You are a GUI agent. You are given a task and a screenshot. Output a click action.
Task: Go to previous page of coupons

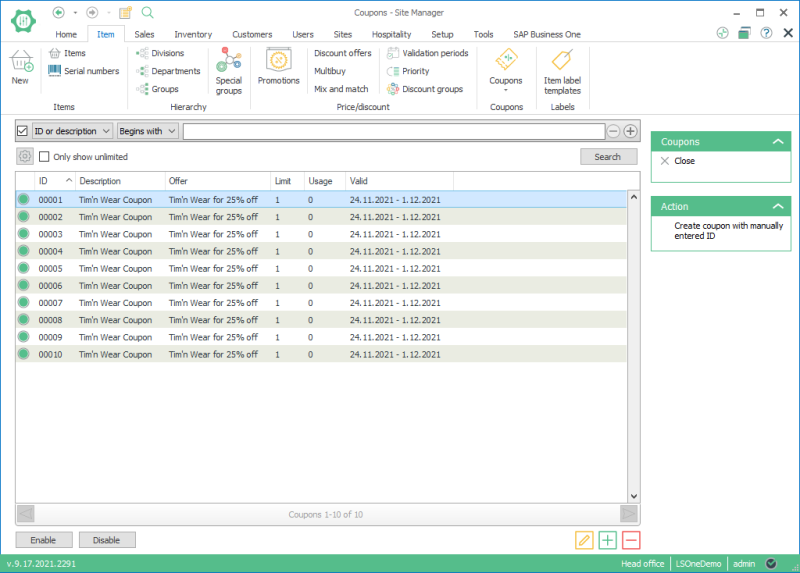coord(26,514)
